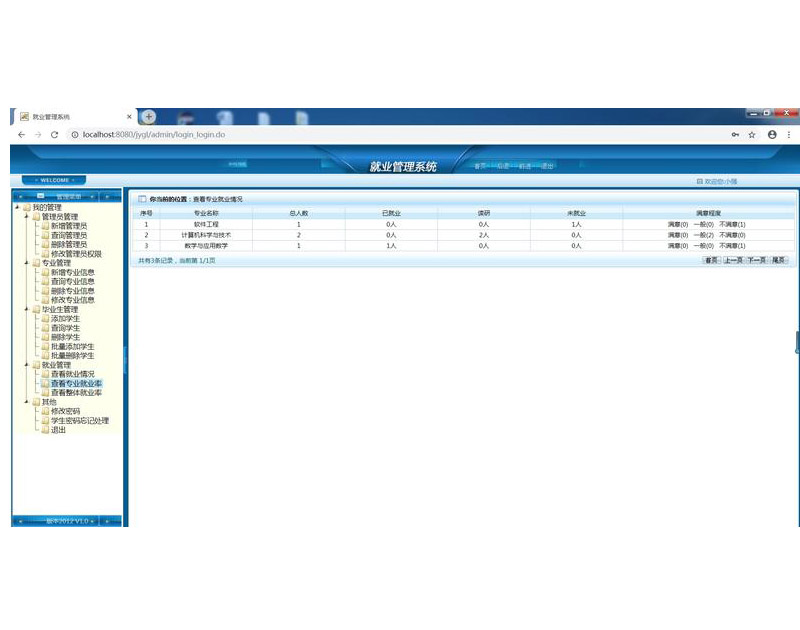Open 新增专业信息 from the tree menu

73,272
